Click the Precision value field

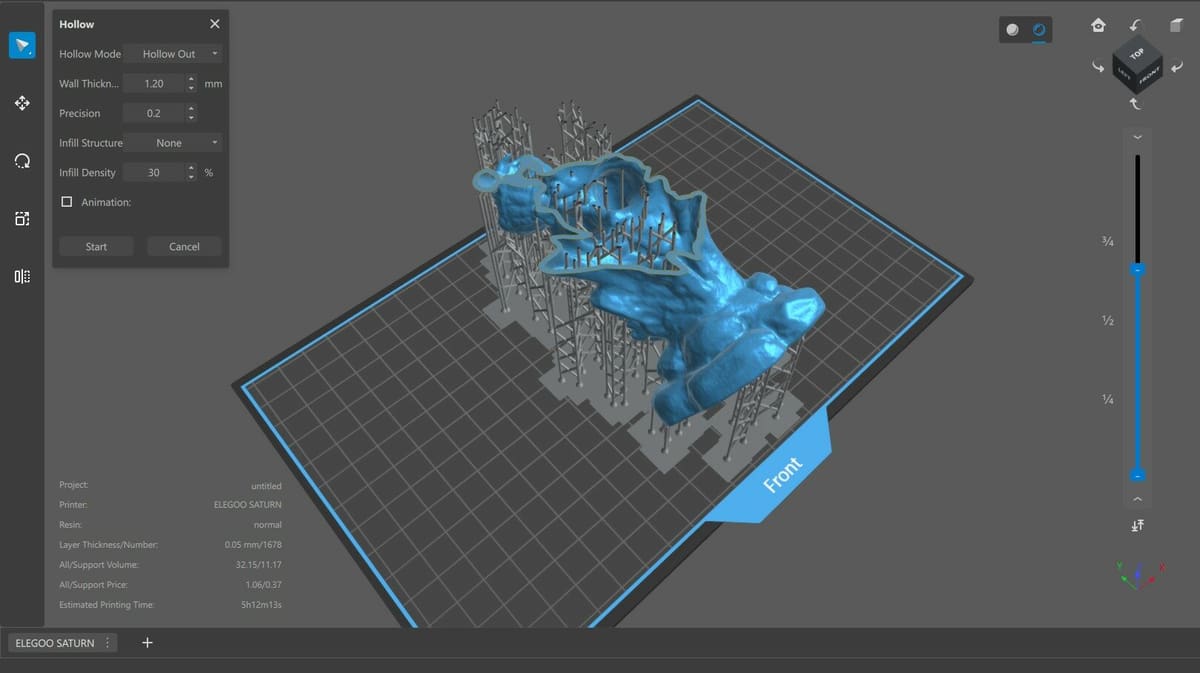[154, 113]
